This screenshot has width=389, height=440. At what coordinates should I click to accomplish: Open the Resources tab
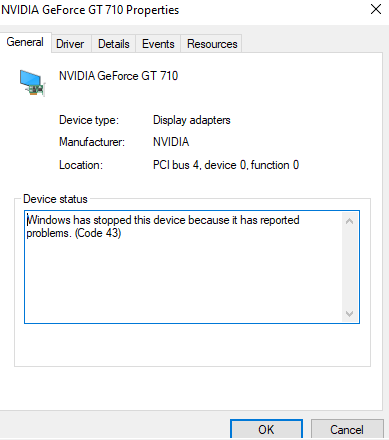(x=212, y=44)
